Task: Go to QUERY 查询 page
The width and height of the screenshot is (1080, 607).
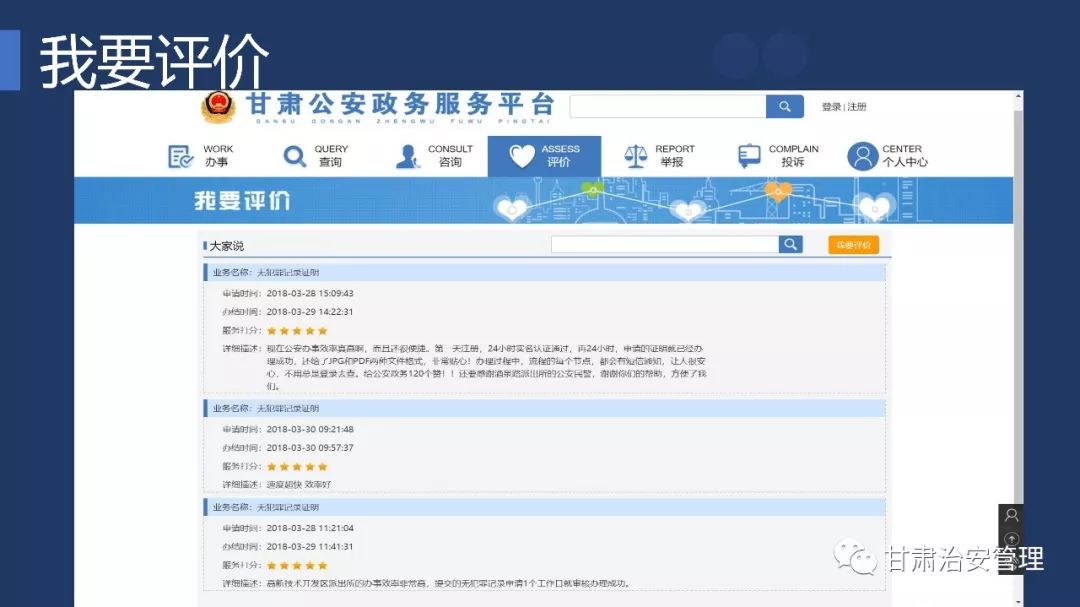Action: (x=316, y=156)
